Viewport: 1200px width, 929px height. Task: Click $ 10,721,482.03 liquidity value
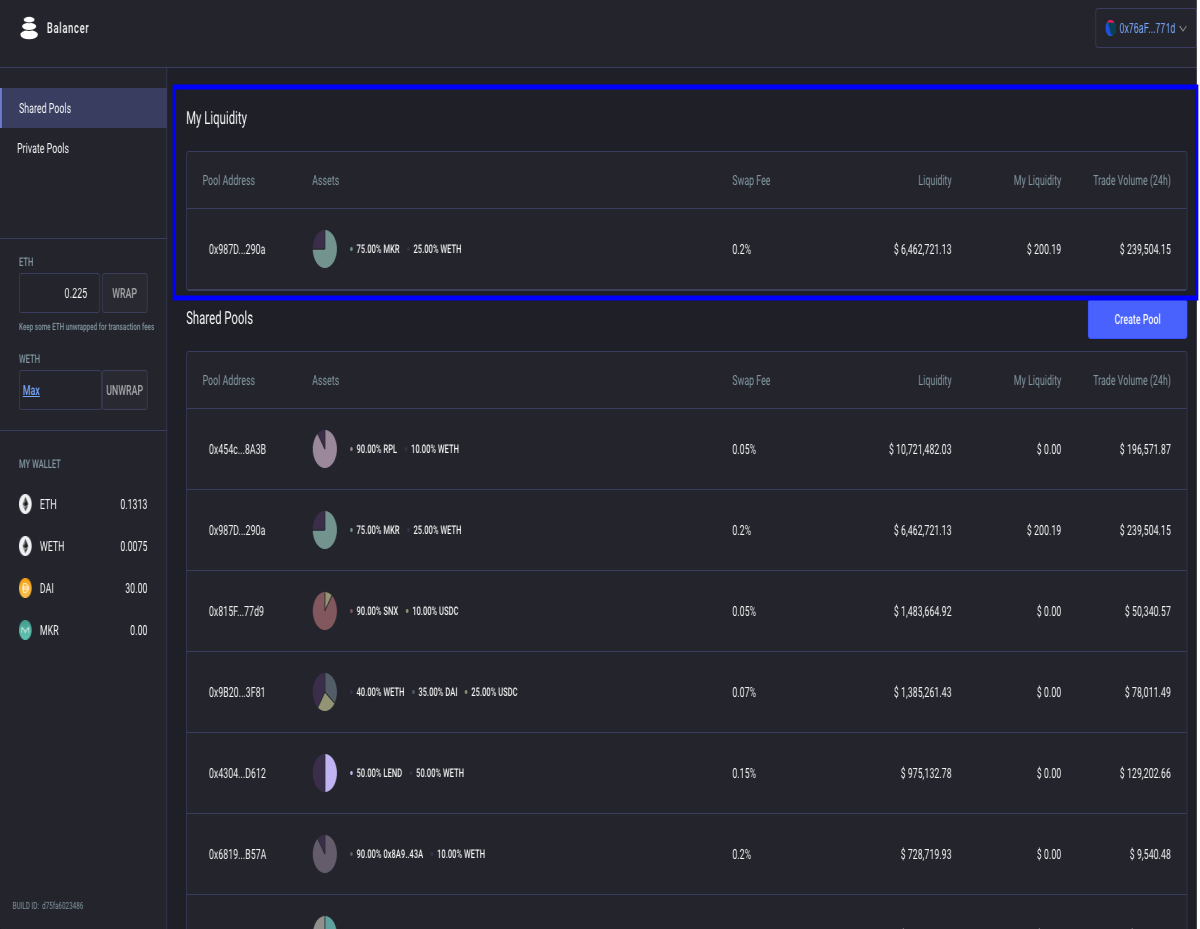point(920,450)
